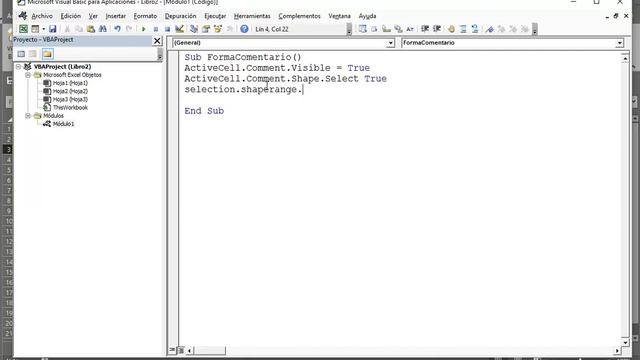The image size is (640, 360).
Task: Collapse the Microsoft Excel Objetos folder
Action: point(28,75)
